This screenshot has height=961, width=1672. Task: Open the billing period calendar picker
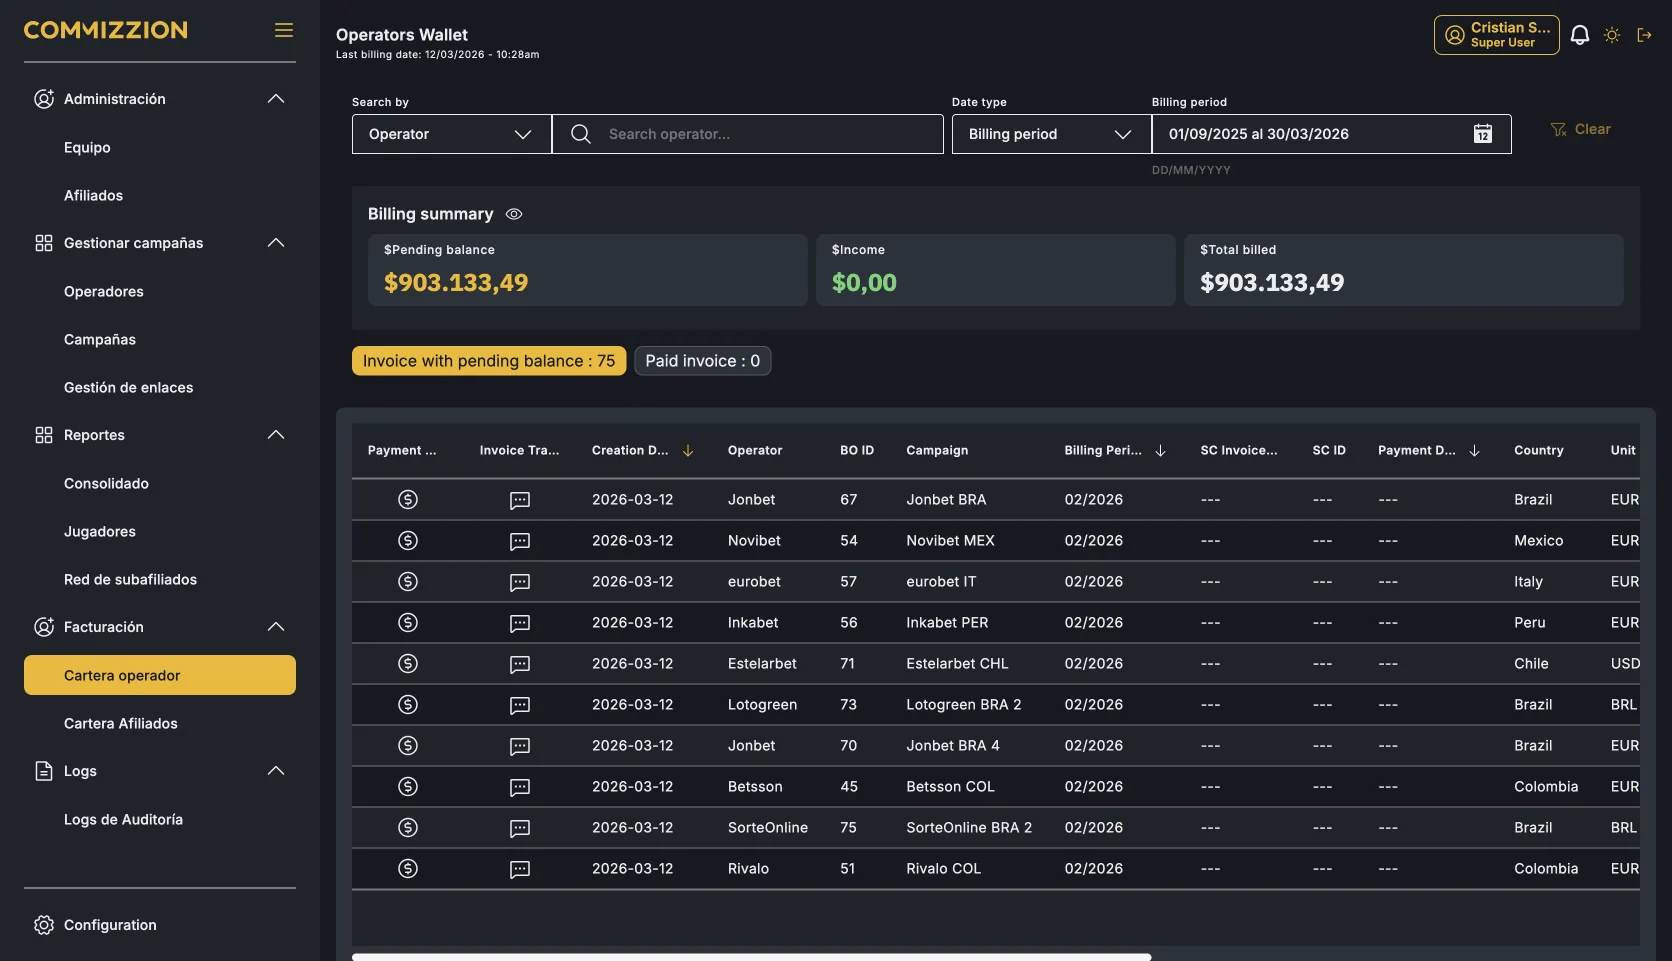[x=1483, y=134]
